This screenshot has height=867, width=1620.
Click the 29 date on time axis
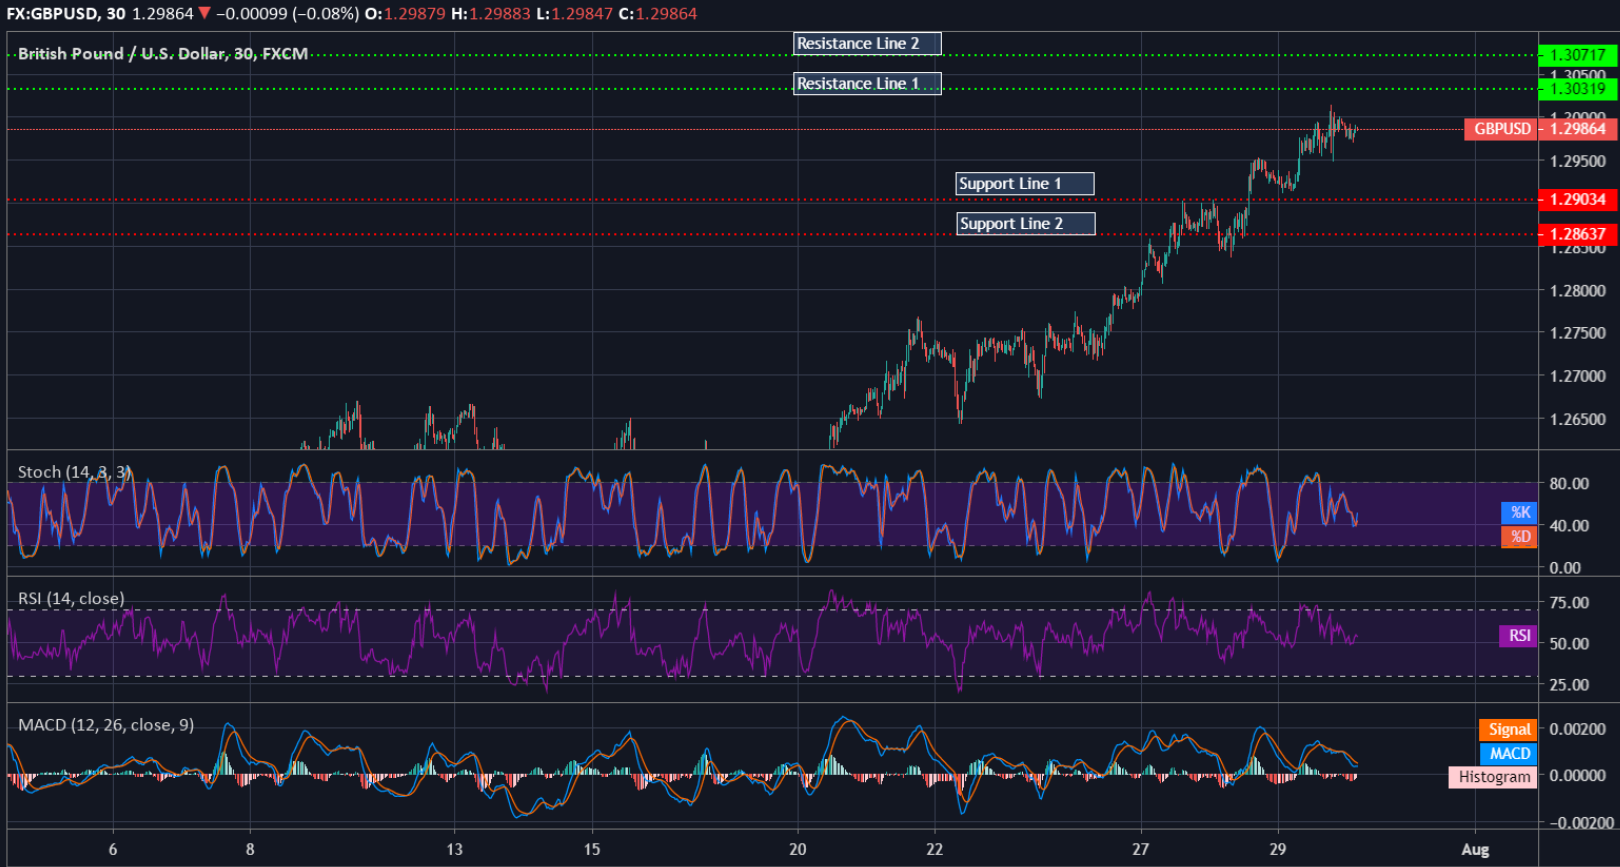1278,849
